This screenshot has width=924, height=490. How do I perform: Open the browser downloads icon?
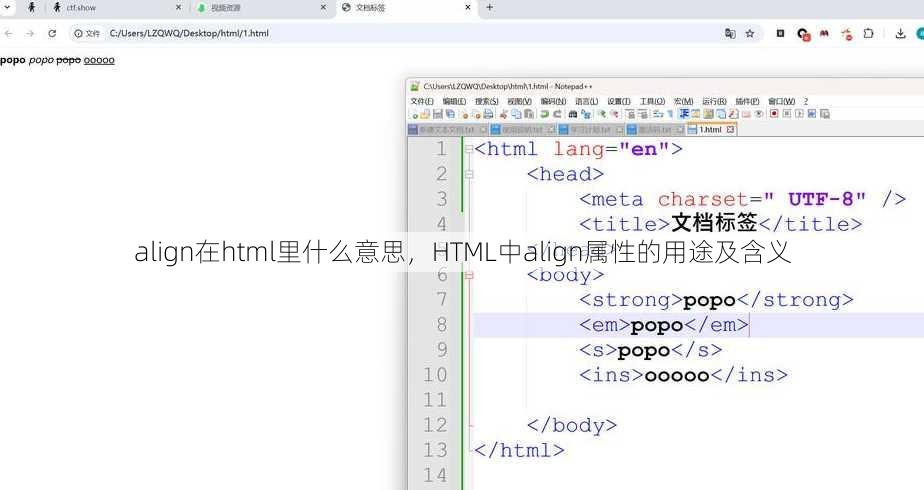tap(900, 34)
